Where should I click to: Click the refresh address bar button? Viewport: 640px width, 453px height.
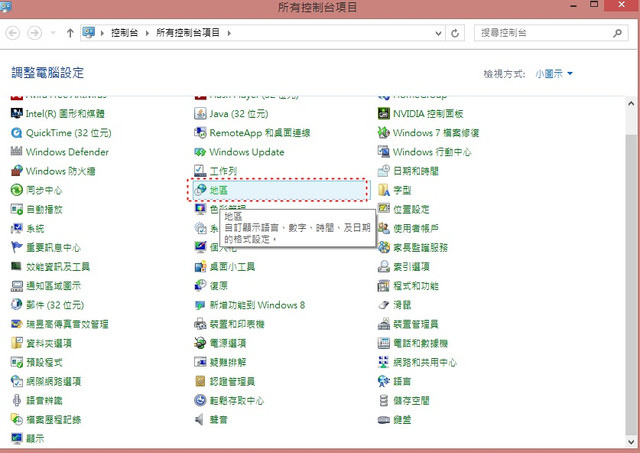(455, 33)
